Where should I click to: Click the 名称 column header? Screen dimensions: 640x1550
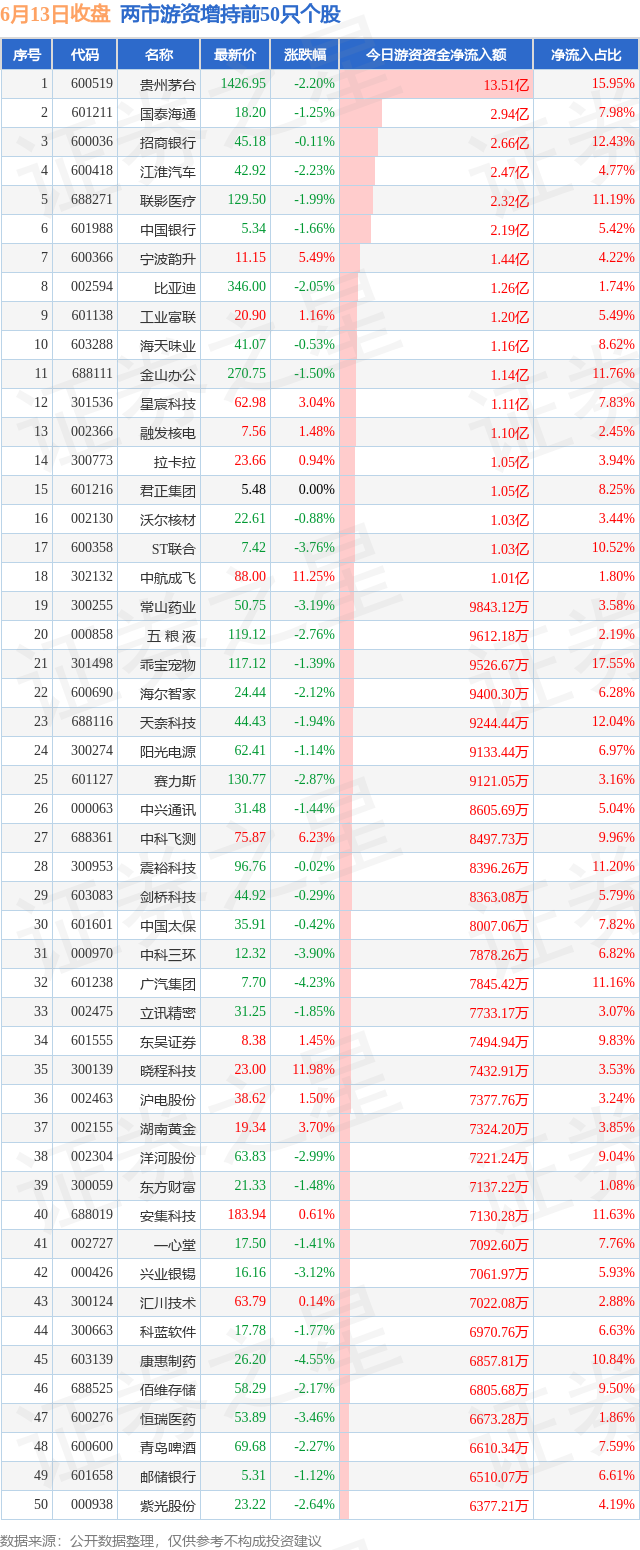158,55
